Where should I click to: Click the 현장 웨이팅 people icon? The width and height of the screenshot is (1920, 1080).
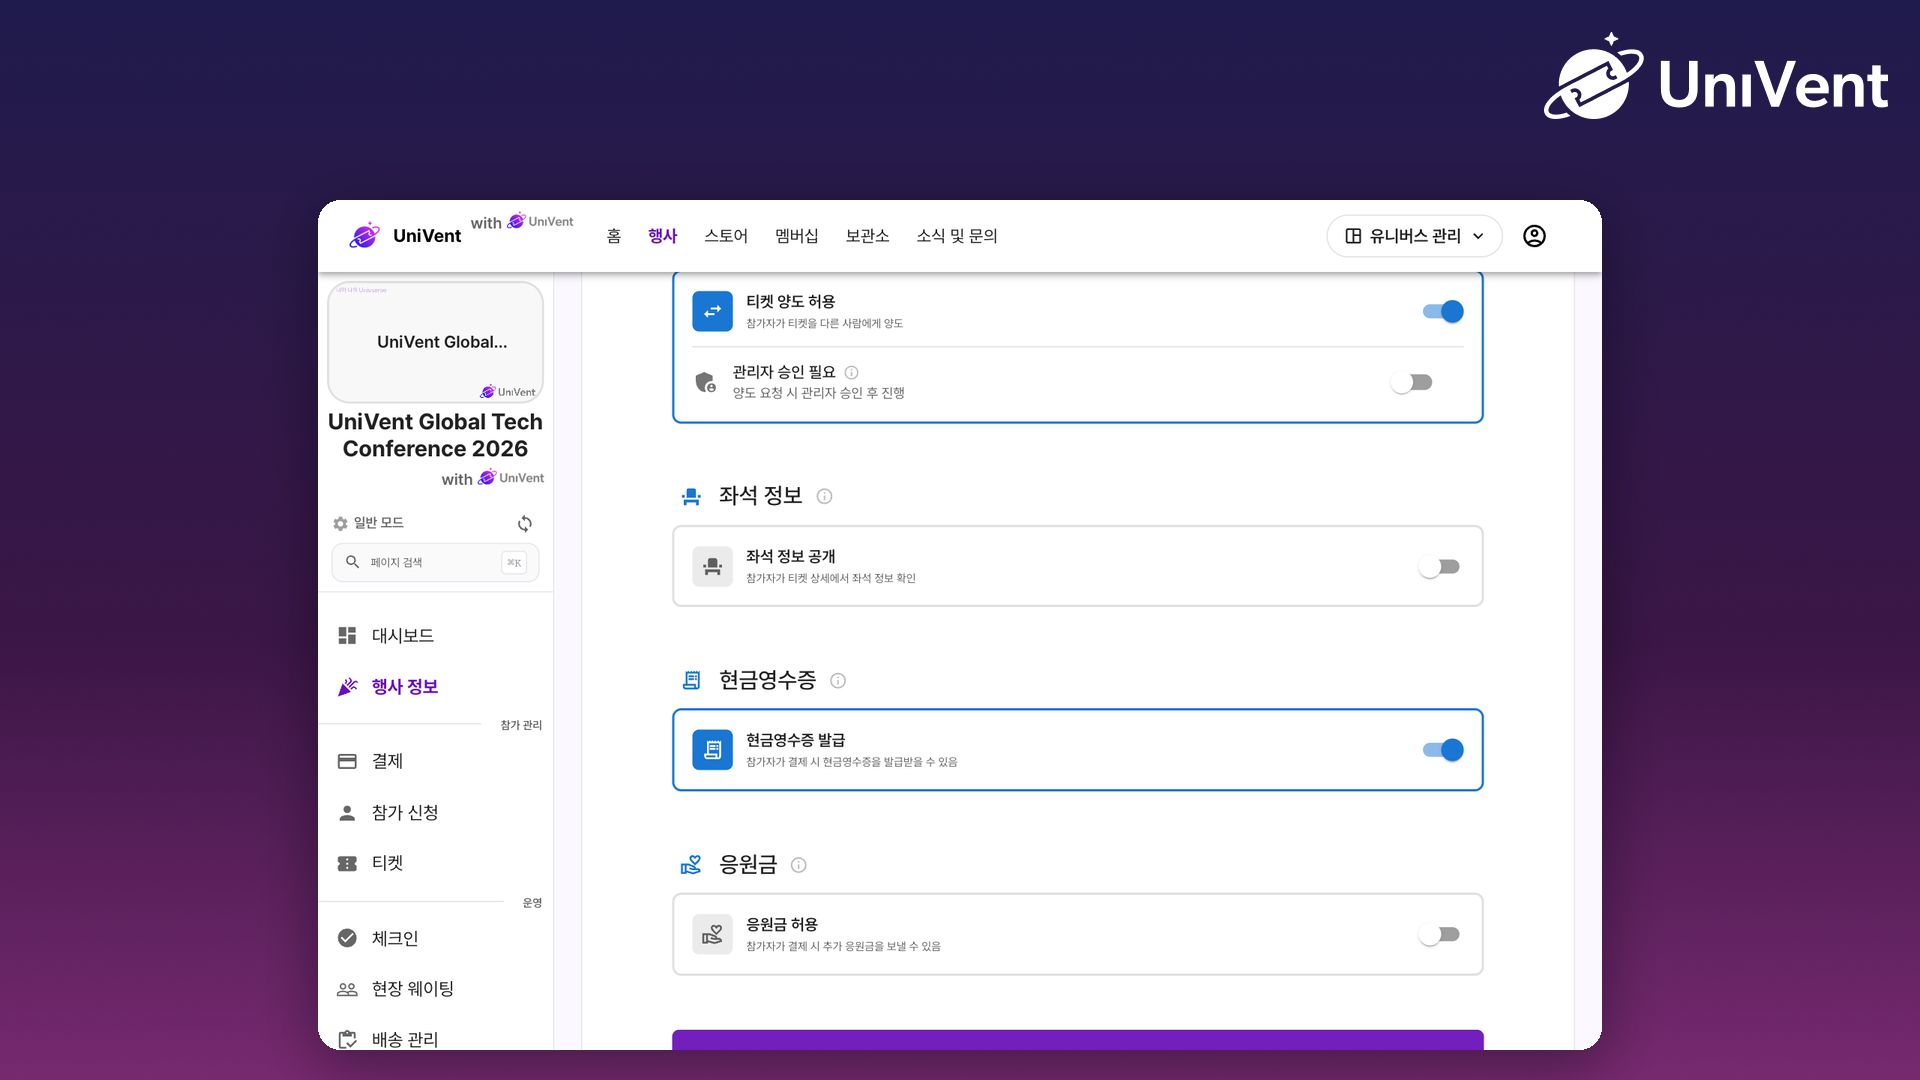(x=347, y=989)
